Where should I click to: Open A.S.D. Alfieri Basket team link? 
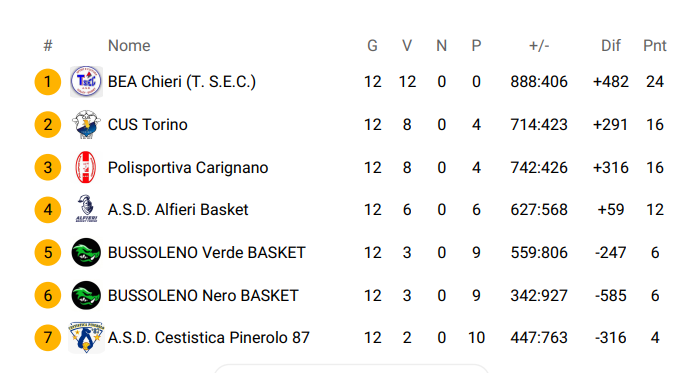point(178,209)
